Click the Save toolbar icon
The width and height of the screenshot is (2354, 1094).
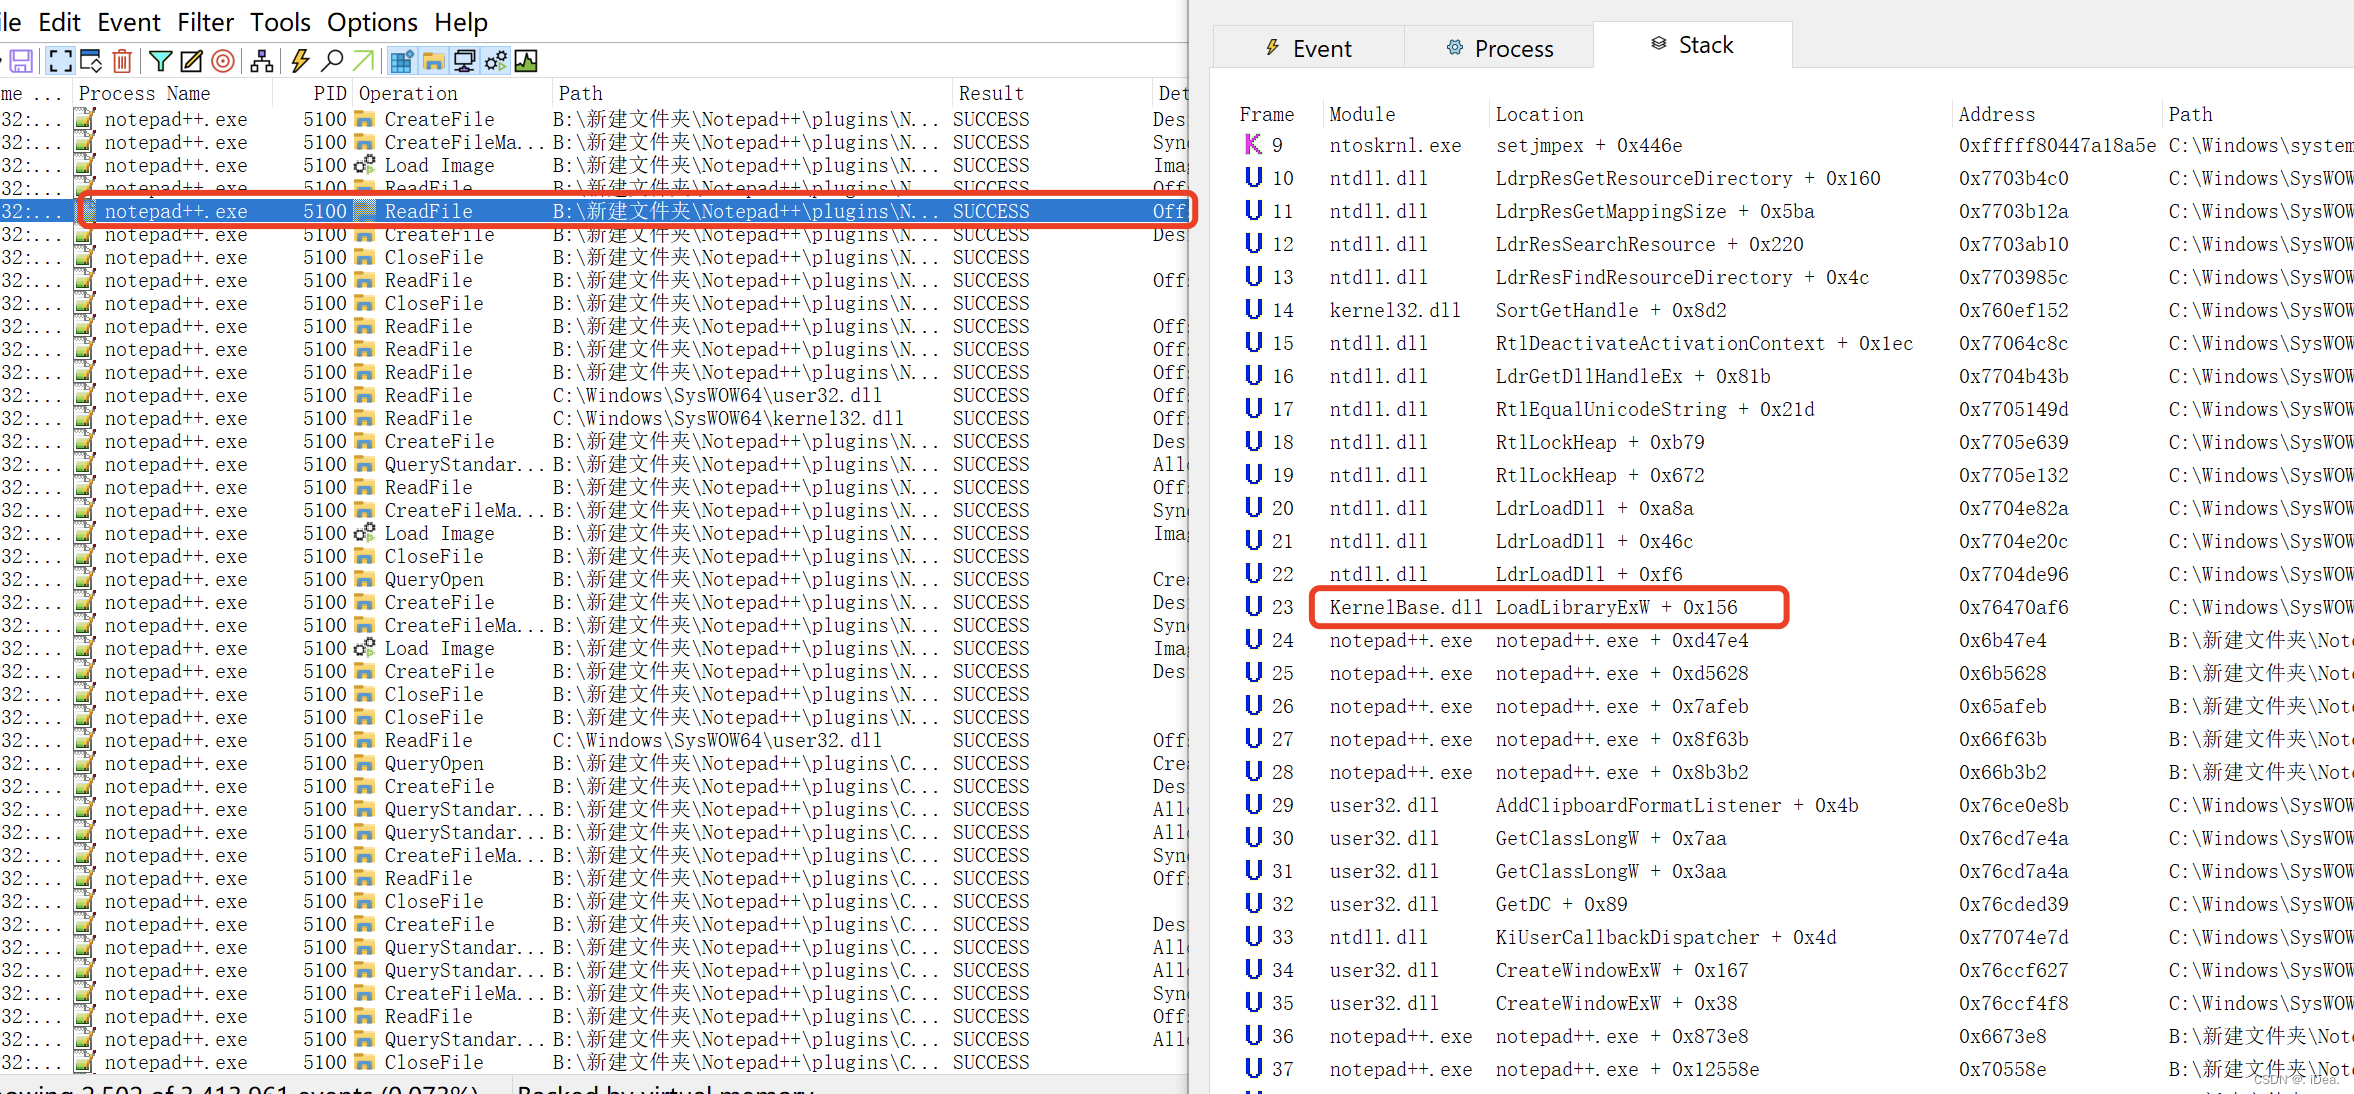(21, 62)
